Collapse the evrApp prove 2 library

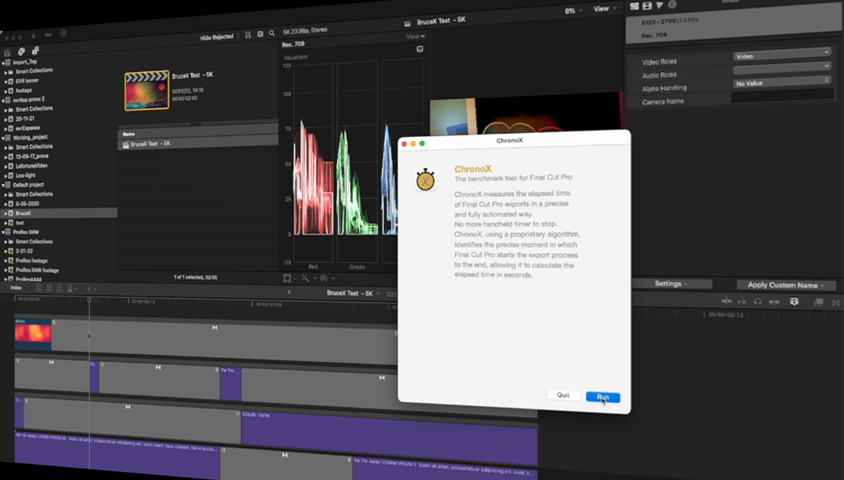click(3, 101)
